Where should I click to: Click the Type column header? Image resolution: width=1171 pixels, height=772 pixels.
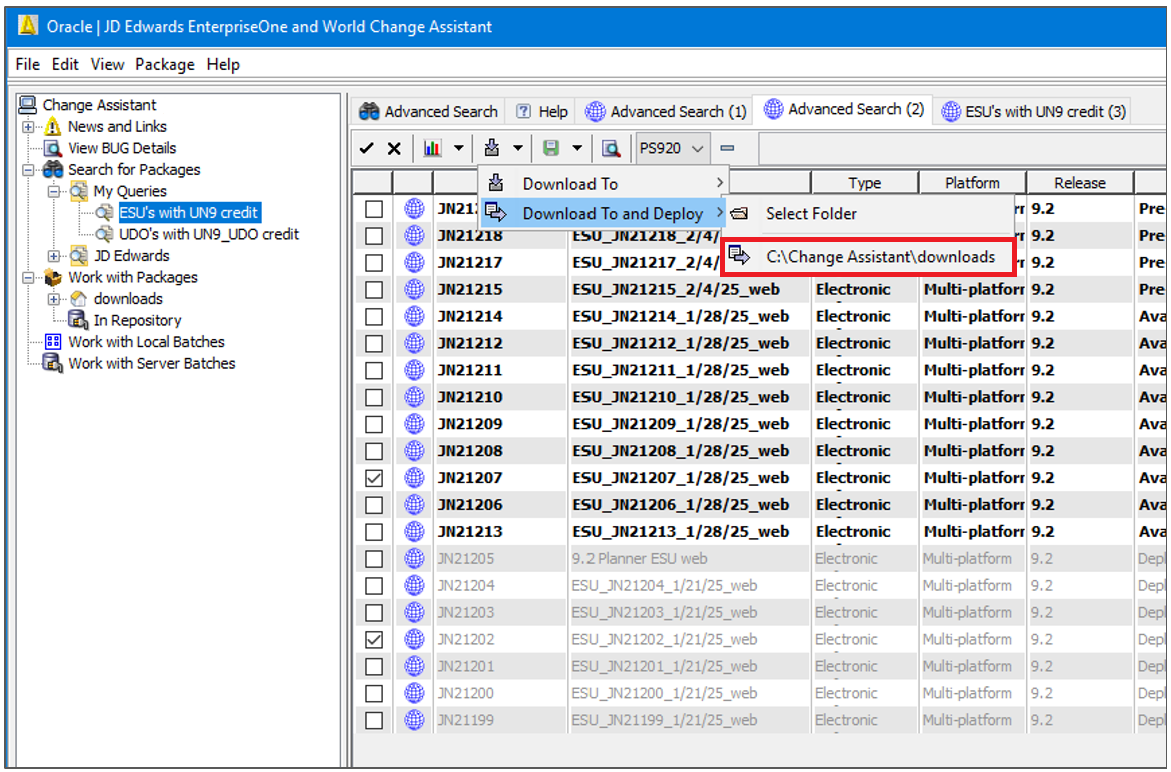pyautogui.click(x=864, y=182)
